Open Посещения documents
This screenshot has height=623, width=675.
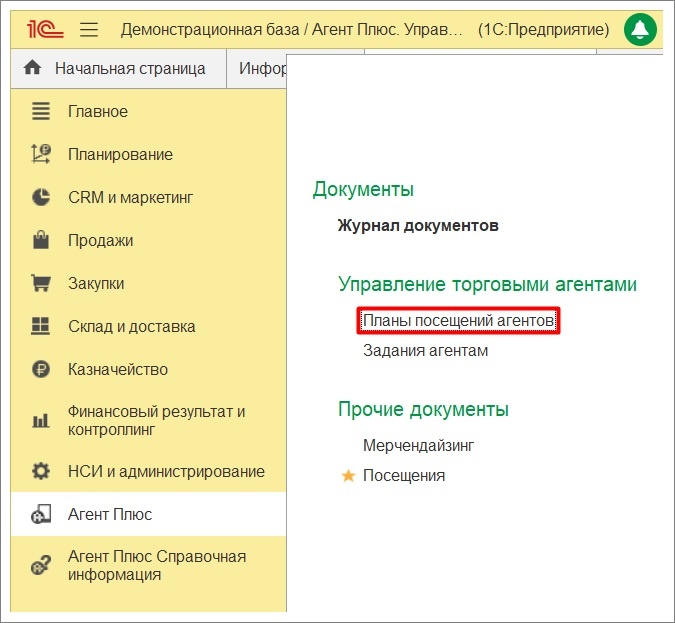(x=404, y=475)
